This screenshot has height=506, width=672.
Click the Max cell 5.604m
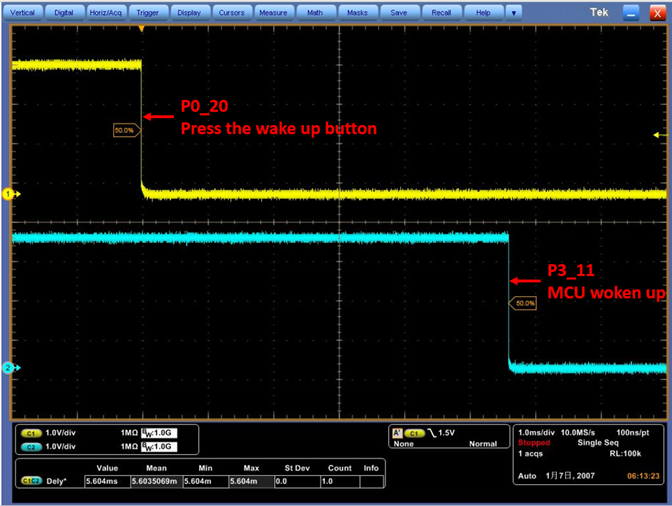point(252,482)
